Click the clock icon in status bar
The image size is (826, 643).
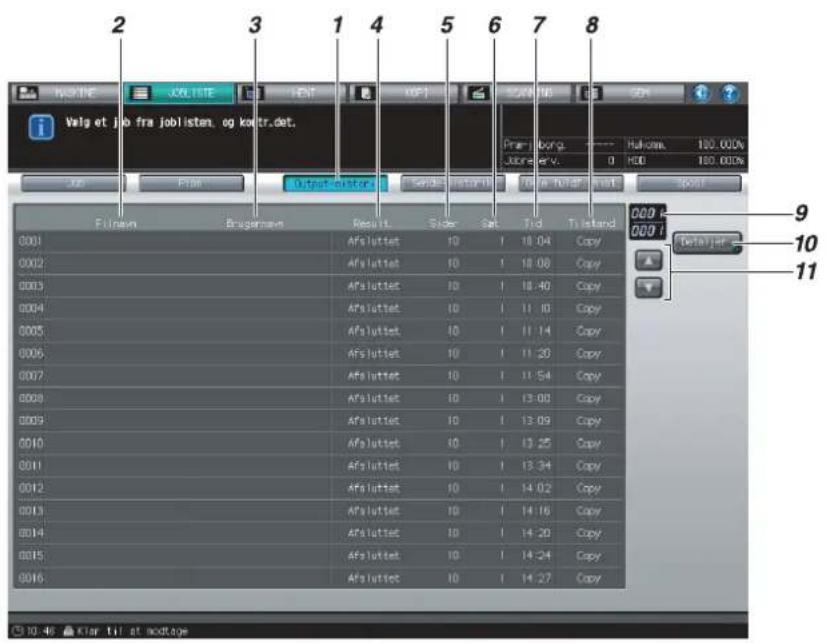click(x=17, y=630)
